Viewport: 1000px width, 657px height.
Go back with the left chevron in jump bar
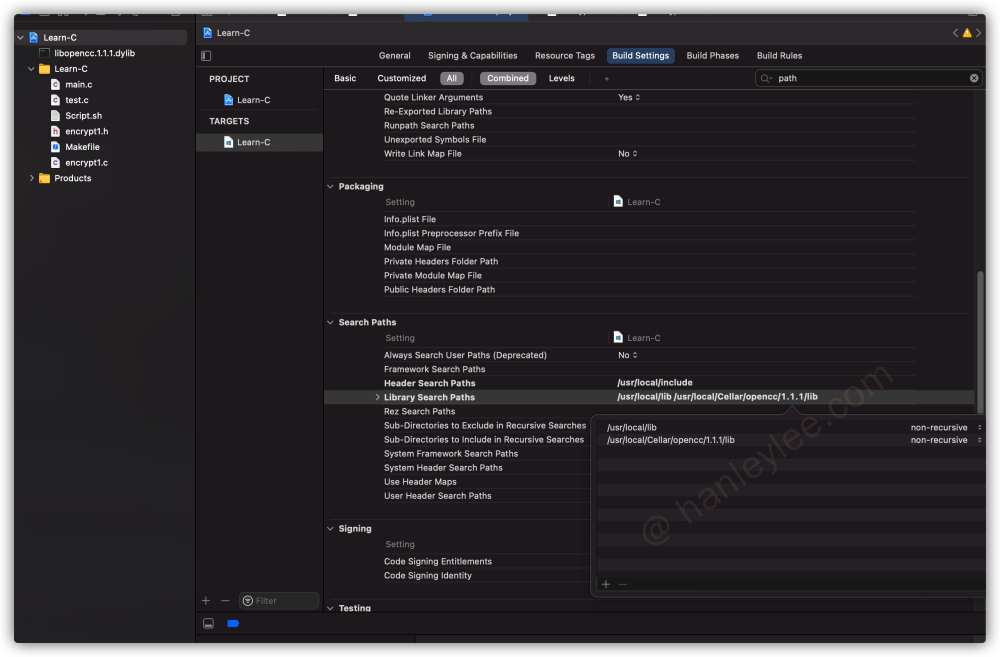(955, 33)
